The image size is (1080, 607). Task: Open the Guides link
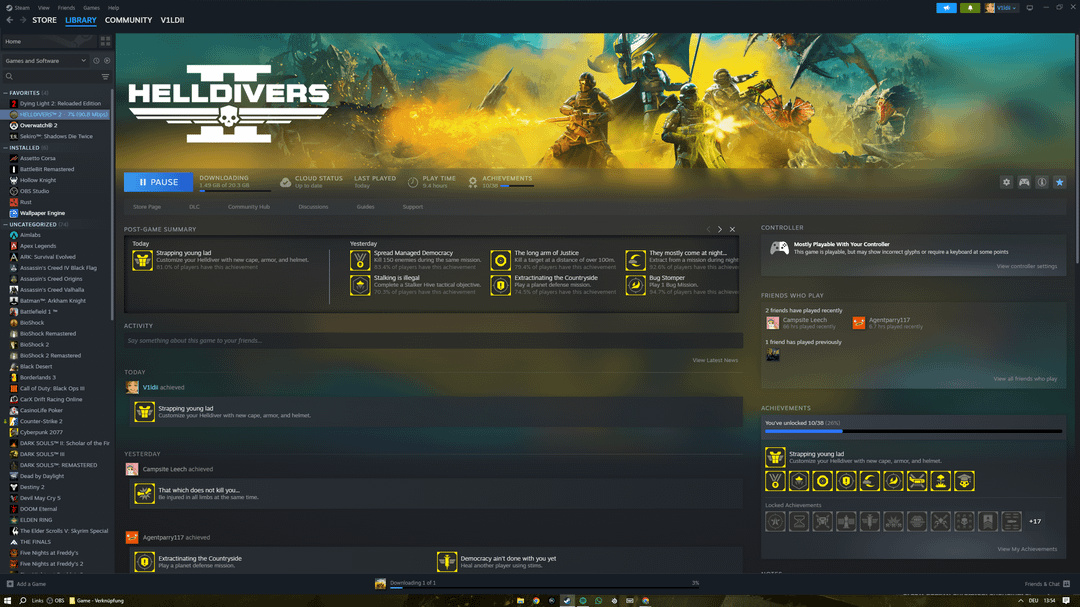point(365,207)
